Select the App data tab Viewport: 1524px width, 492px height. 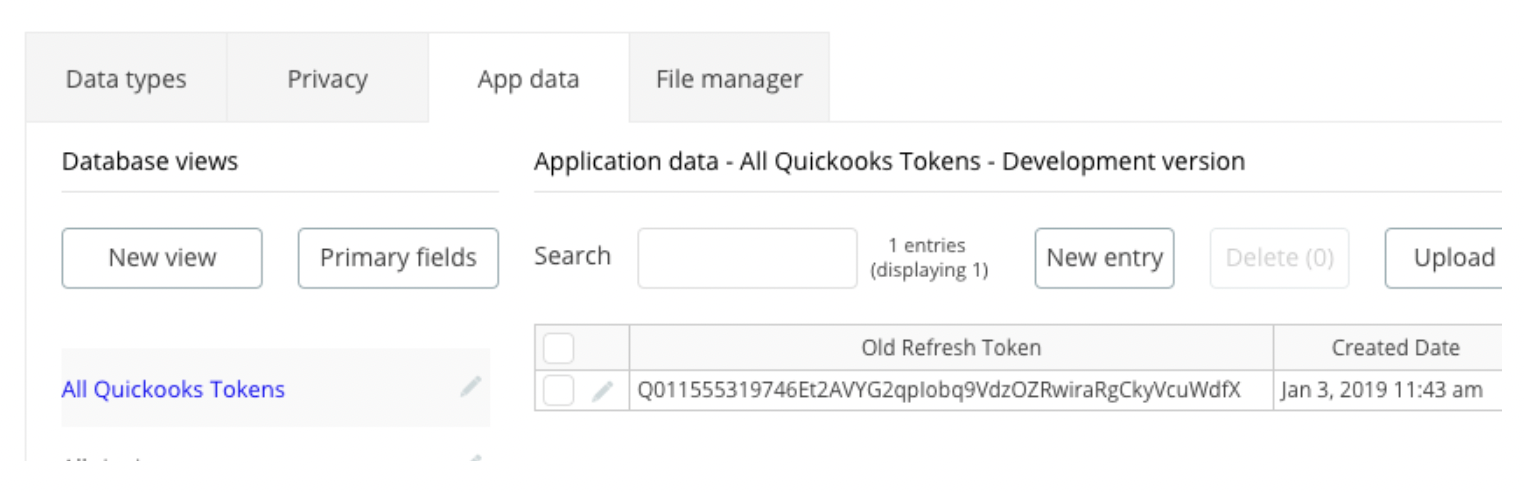pos(528,79)
